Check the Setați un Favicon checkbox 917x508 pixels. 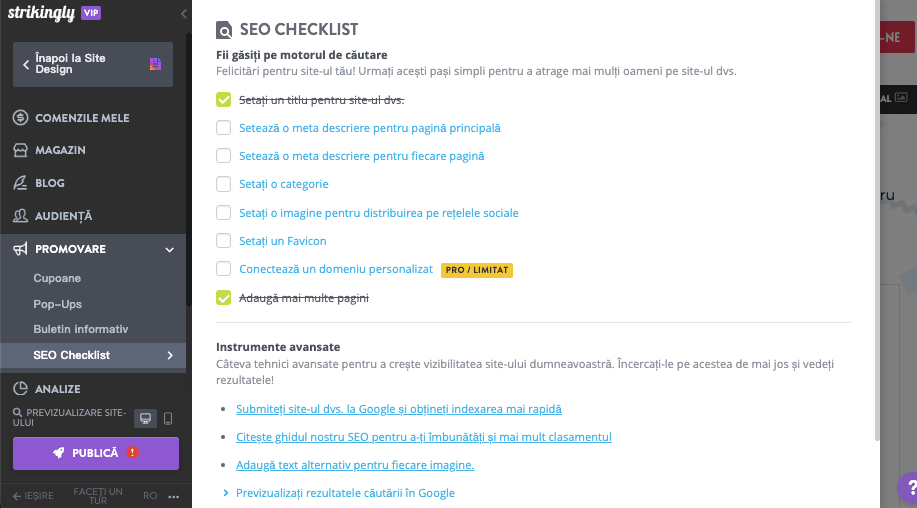223,241
